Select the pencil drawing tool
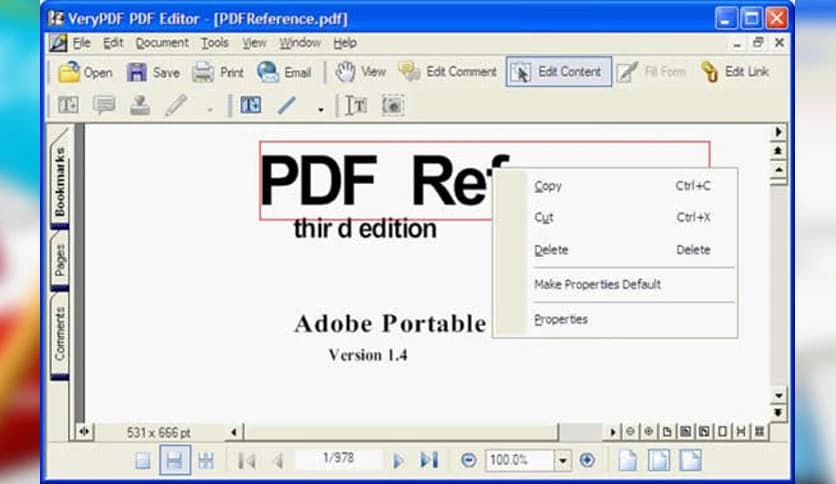The width and height of the screenshot is (836, 484). pos(176,105)
